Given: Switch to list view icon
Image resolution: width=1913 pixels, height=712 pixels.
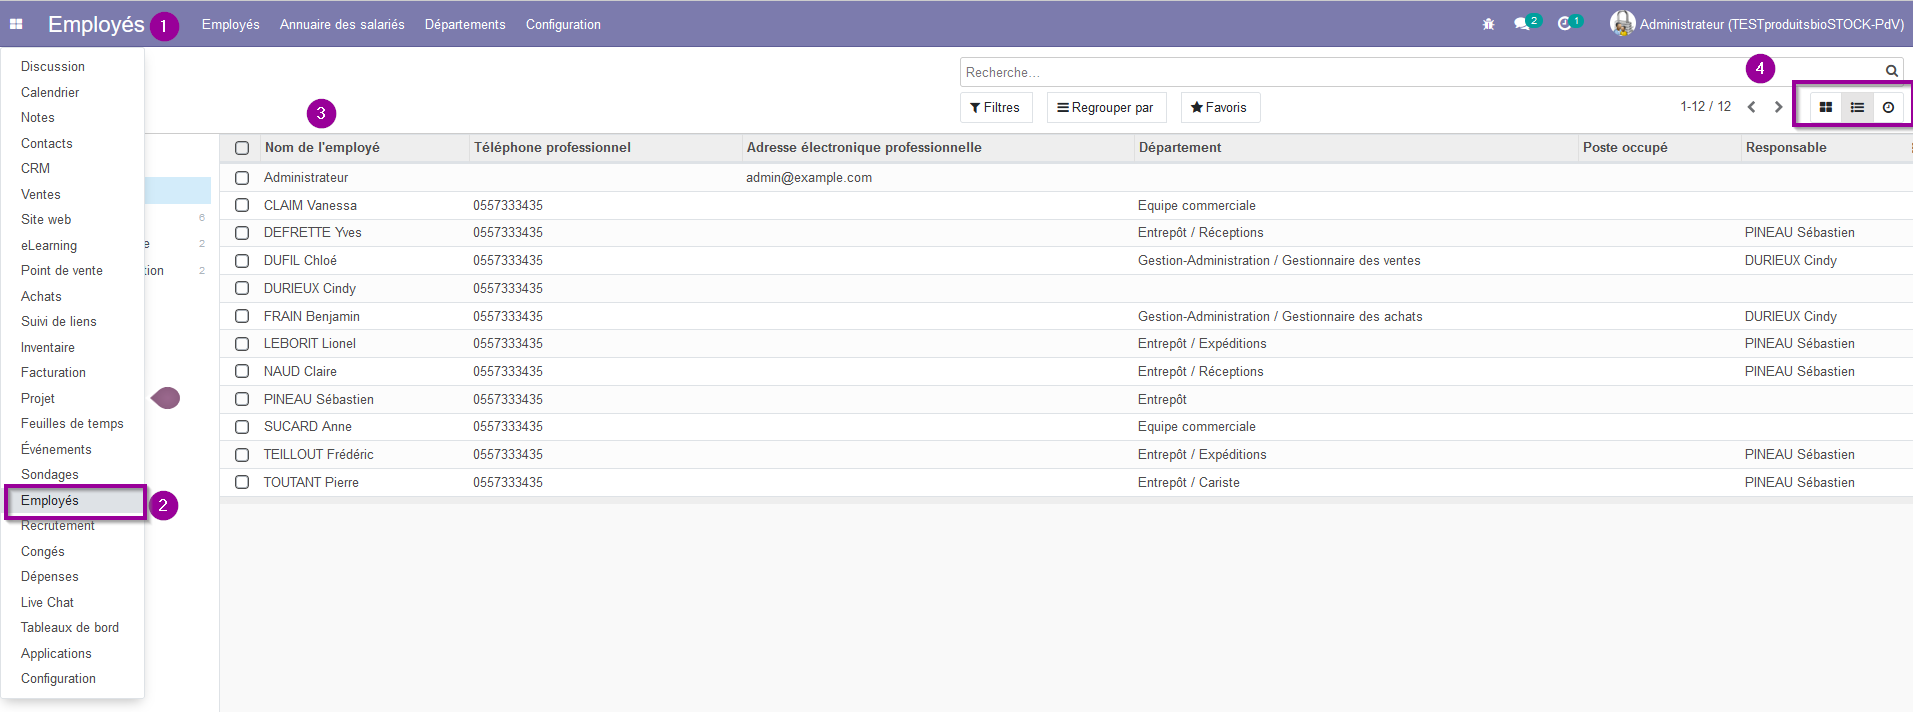Looking at the screenshot, I should [1857, 107].
